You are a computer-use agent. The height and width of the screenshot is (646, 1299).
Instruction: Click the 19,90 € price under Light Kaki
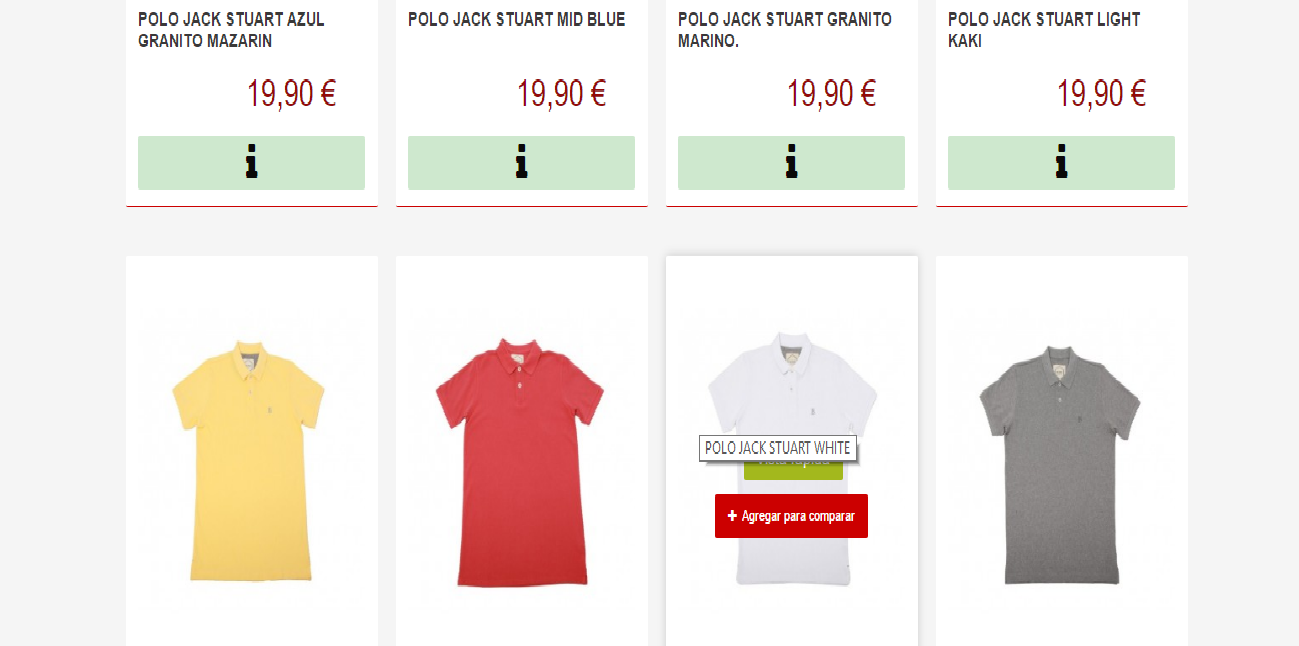click(1101, 94)
